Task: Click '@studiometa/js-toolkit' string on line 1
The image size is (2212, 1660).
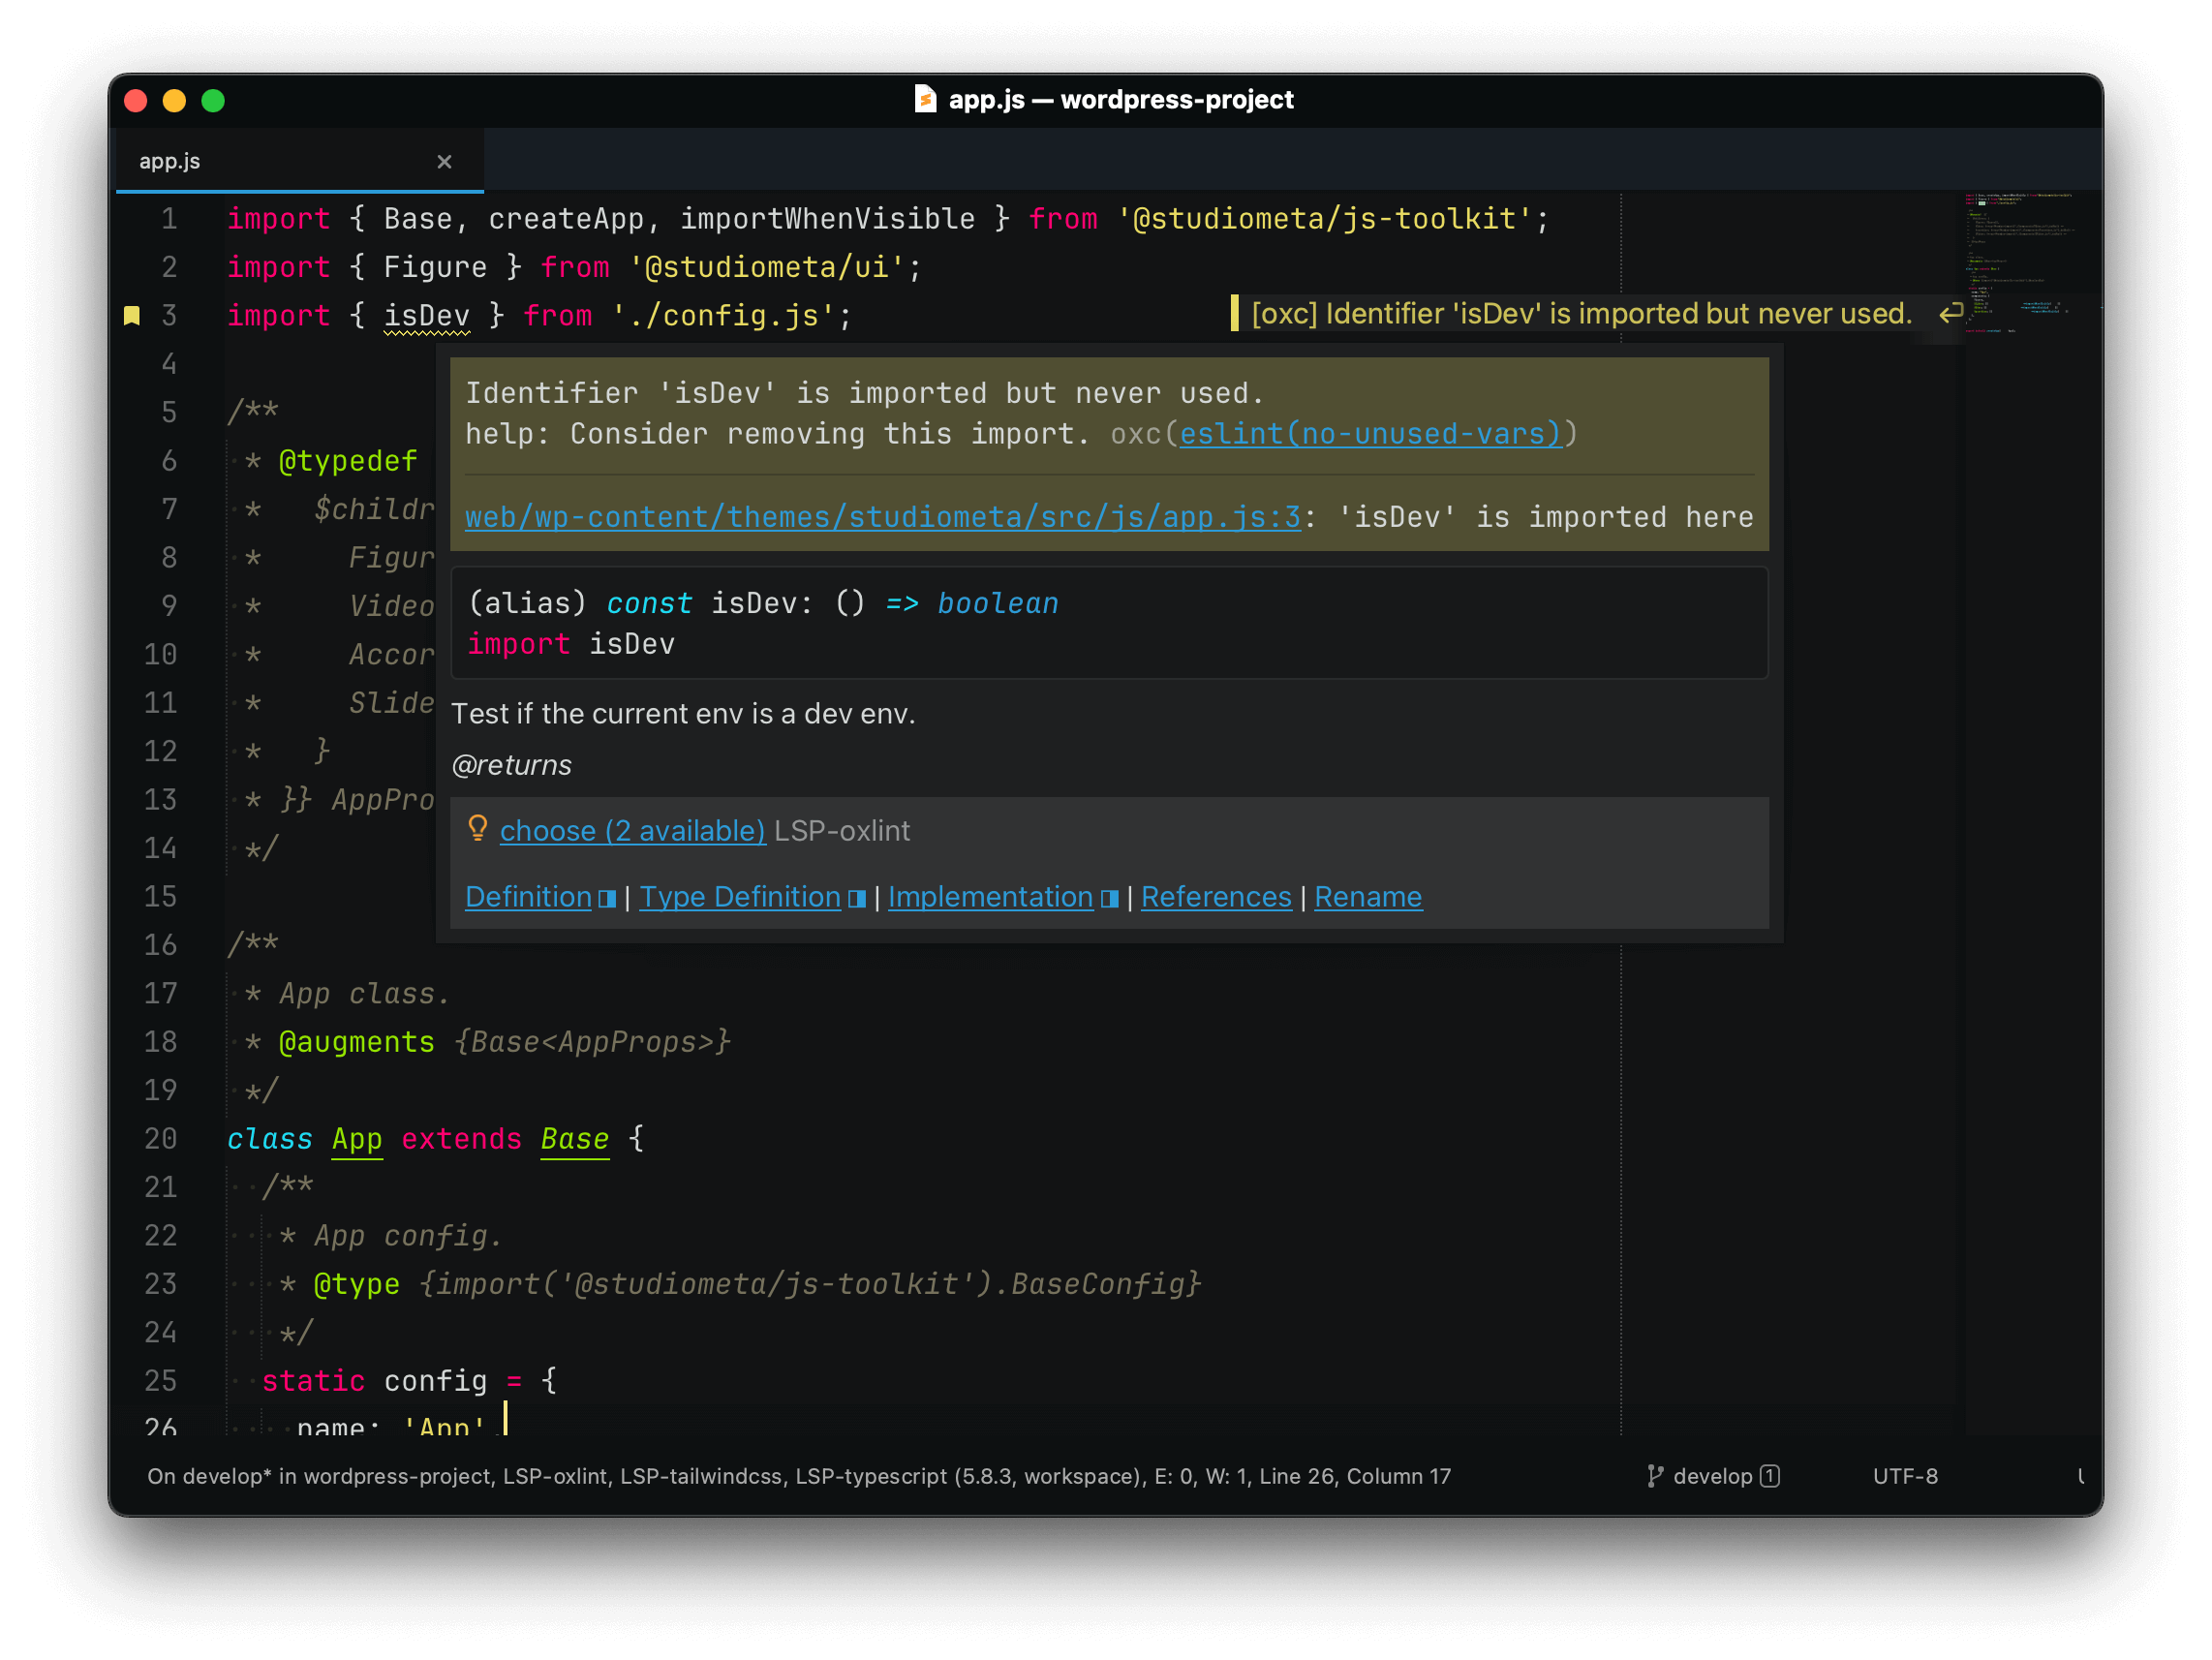Action: pos(1323,219)
